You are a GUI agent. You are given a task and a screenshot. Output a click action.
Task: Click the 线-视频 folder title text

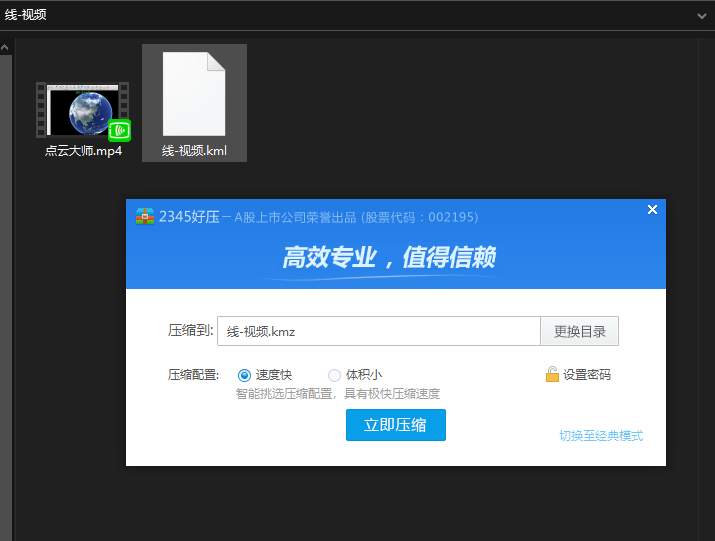(x=26, y=15)
